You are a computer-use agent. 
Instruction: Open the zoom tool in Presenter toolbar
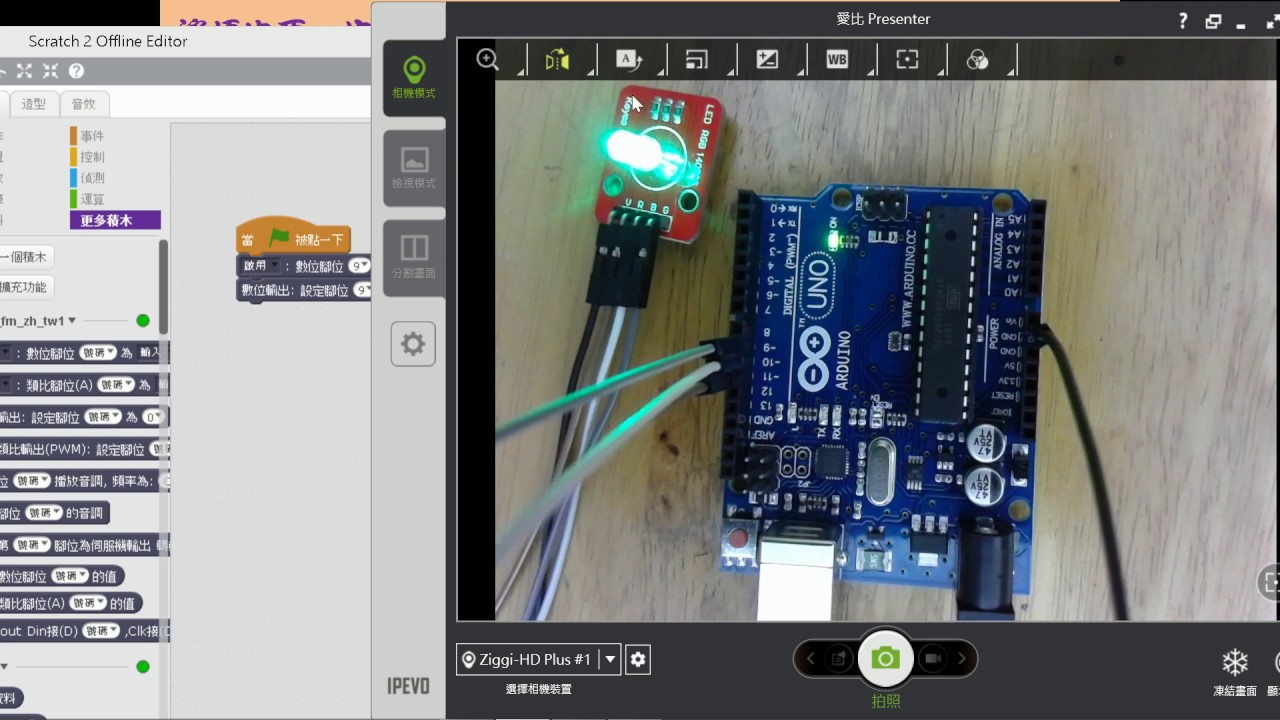click(488, 59)
